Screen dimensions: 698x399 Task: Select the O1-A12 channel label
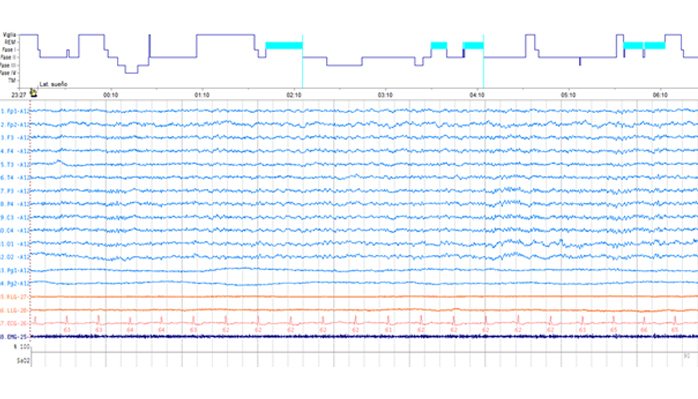(x=15, y=244)
